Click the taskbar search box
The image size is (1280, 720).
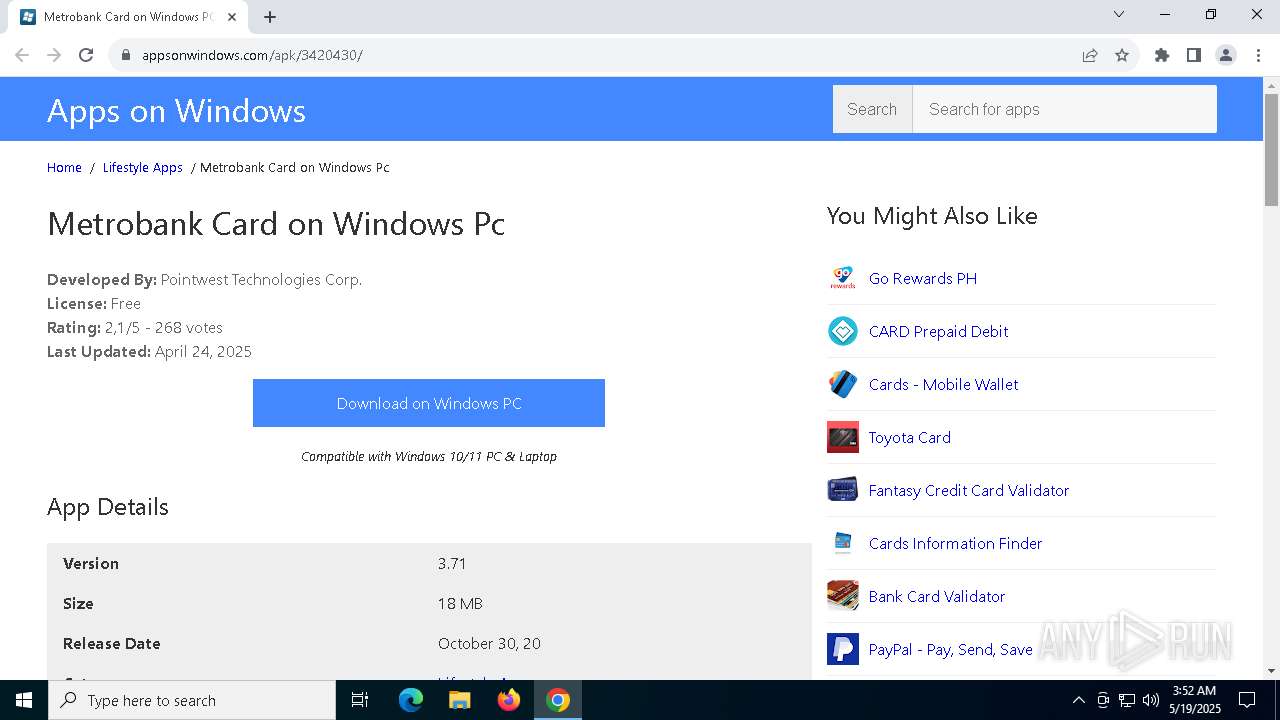[192, 700]
